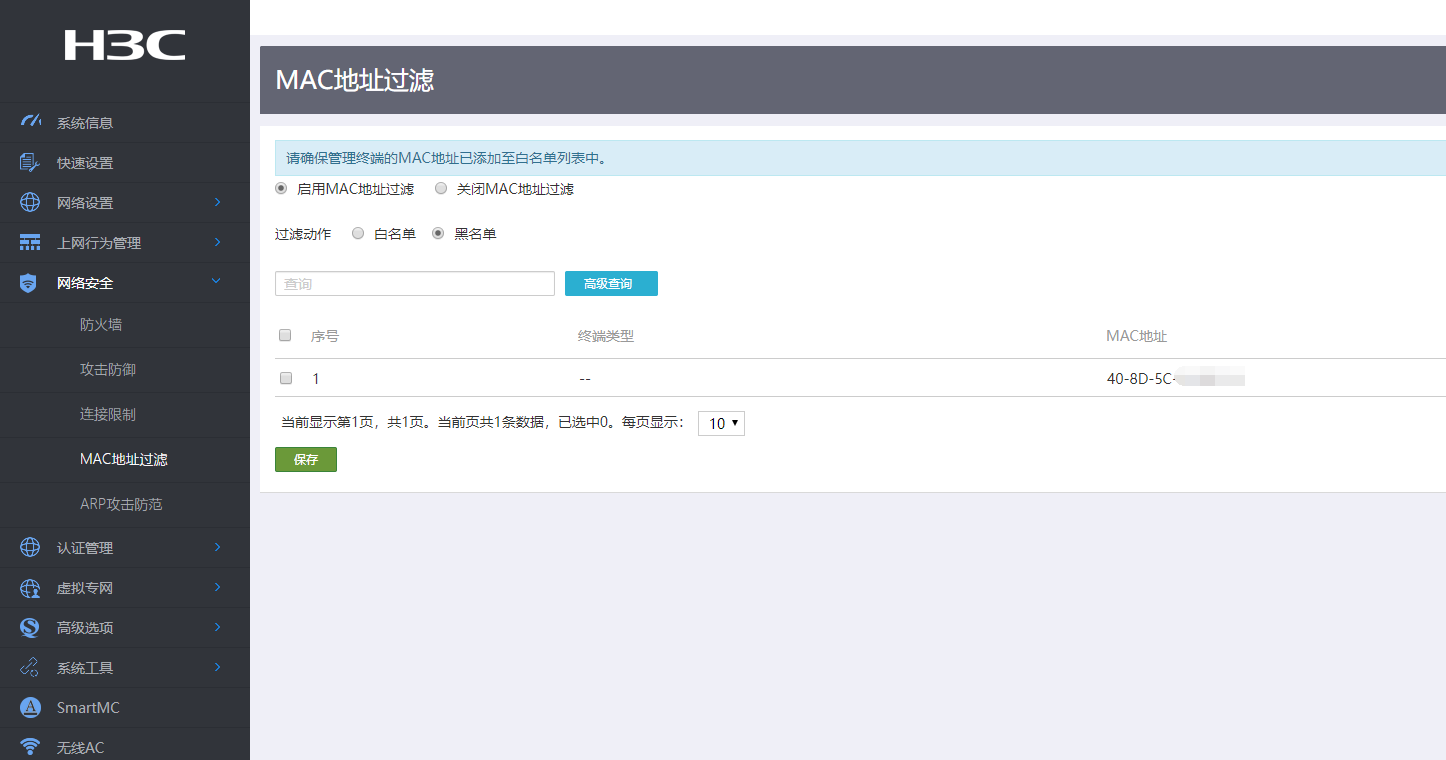The width and height of the screenshot is (1446, 760).
Task: Click the 系统工具 icon
Action: 30,668
